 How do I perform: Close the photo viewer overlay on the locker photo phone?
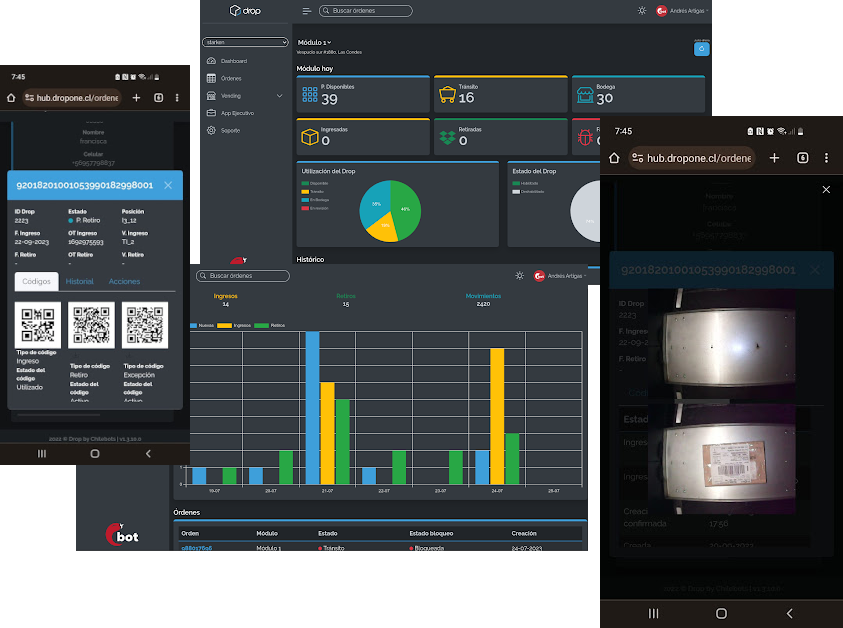[826, 189]
